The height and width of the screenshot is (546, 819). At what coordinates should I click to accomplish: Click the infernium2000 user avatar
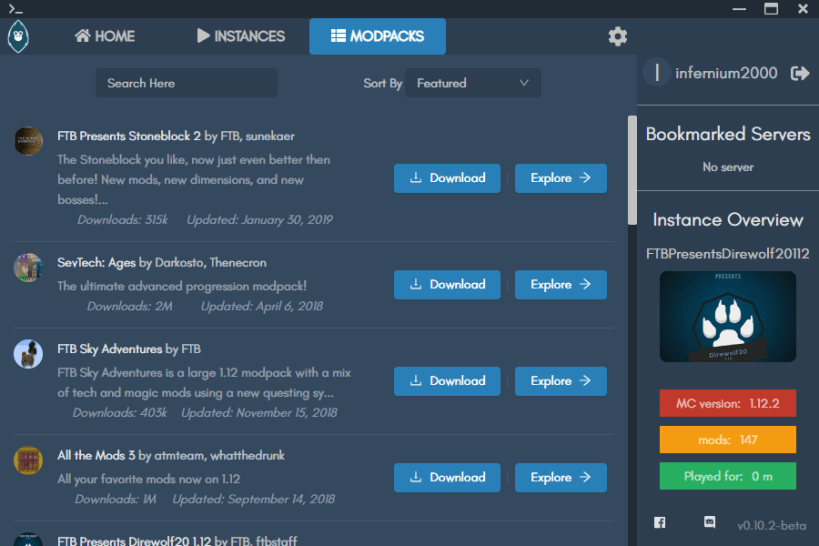(657, 73)
